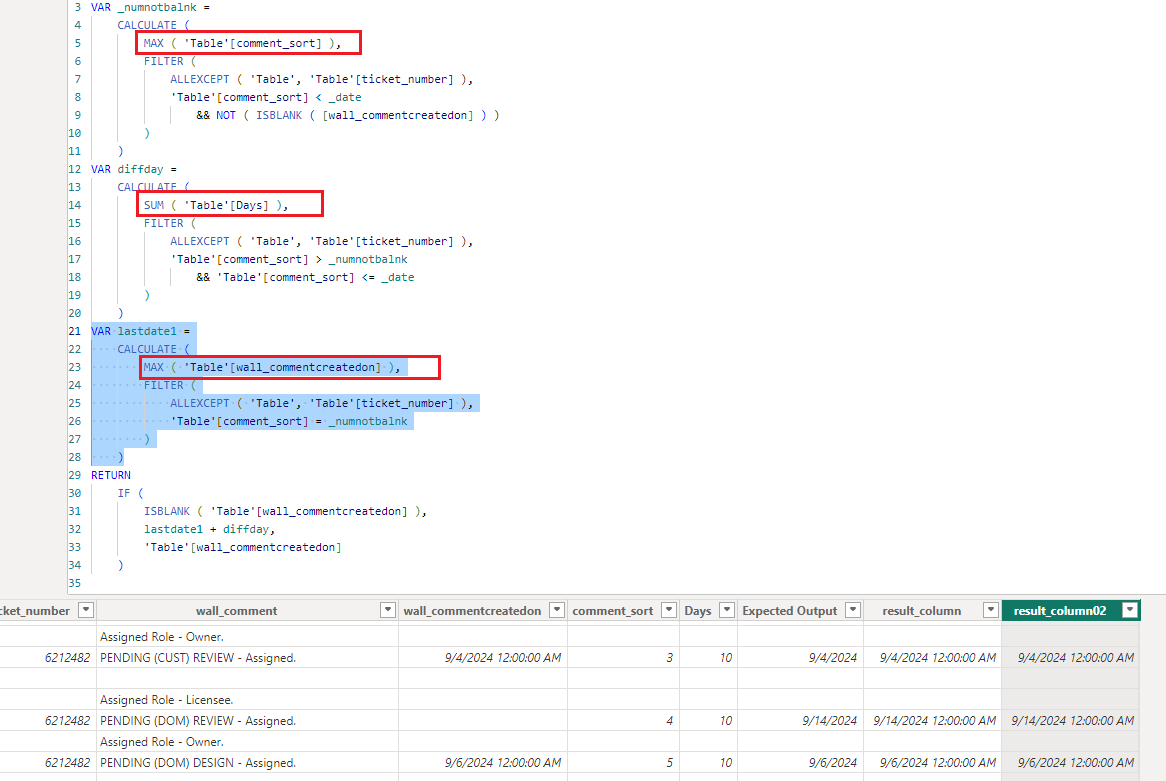Screen dimensions: 1166x781
Task: Open the Days column filter dropdown
Action: [x=727, y=610]
